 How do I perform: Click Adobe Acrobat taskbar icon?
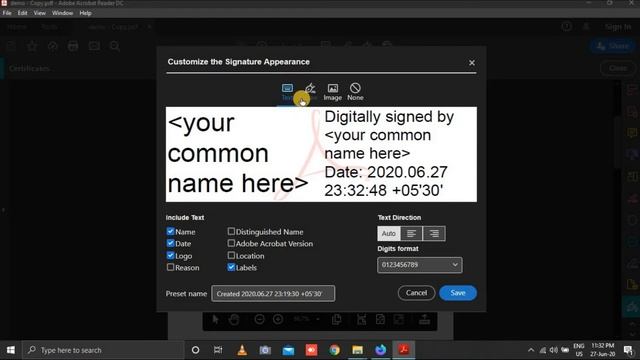point(404,350)
